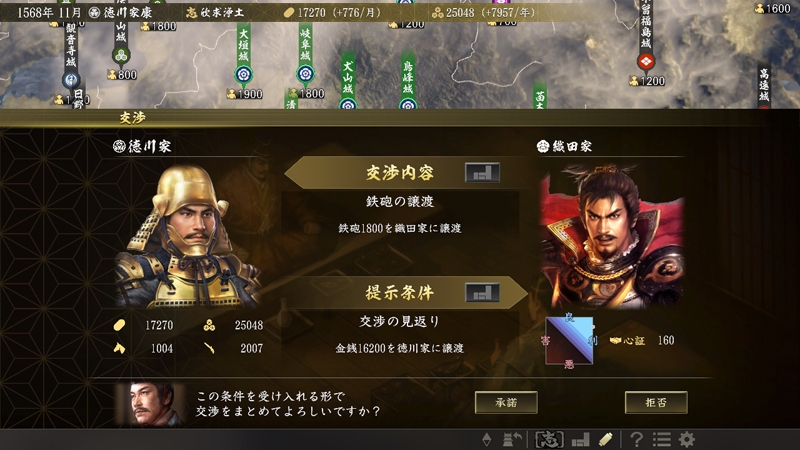Click the question mark help icon
800x450 pixels.
[x=636, y=439]
